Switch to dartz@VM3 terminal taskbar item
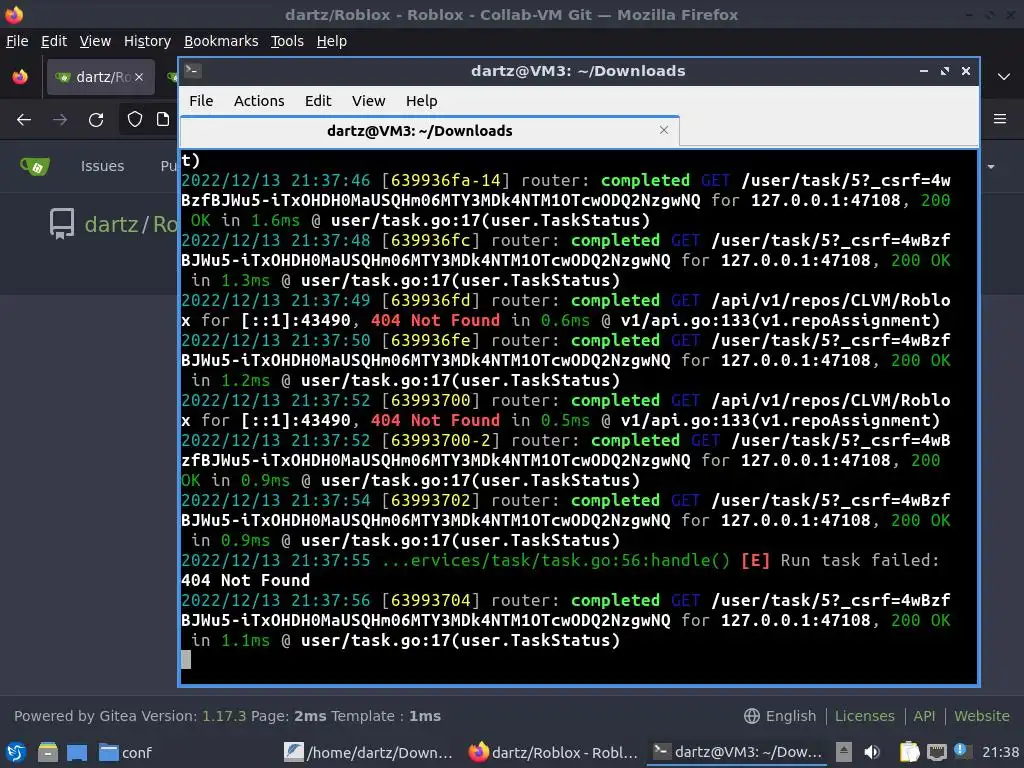 738,752
